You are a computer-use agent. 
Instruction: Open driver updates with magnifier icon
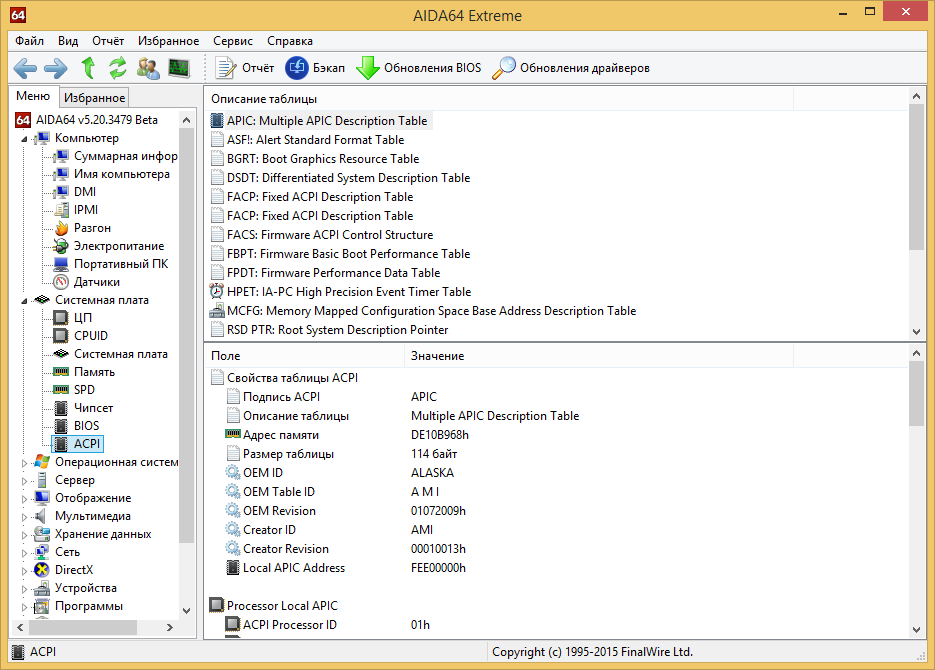pyautogui.click(x=571, y=68)
